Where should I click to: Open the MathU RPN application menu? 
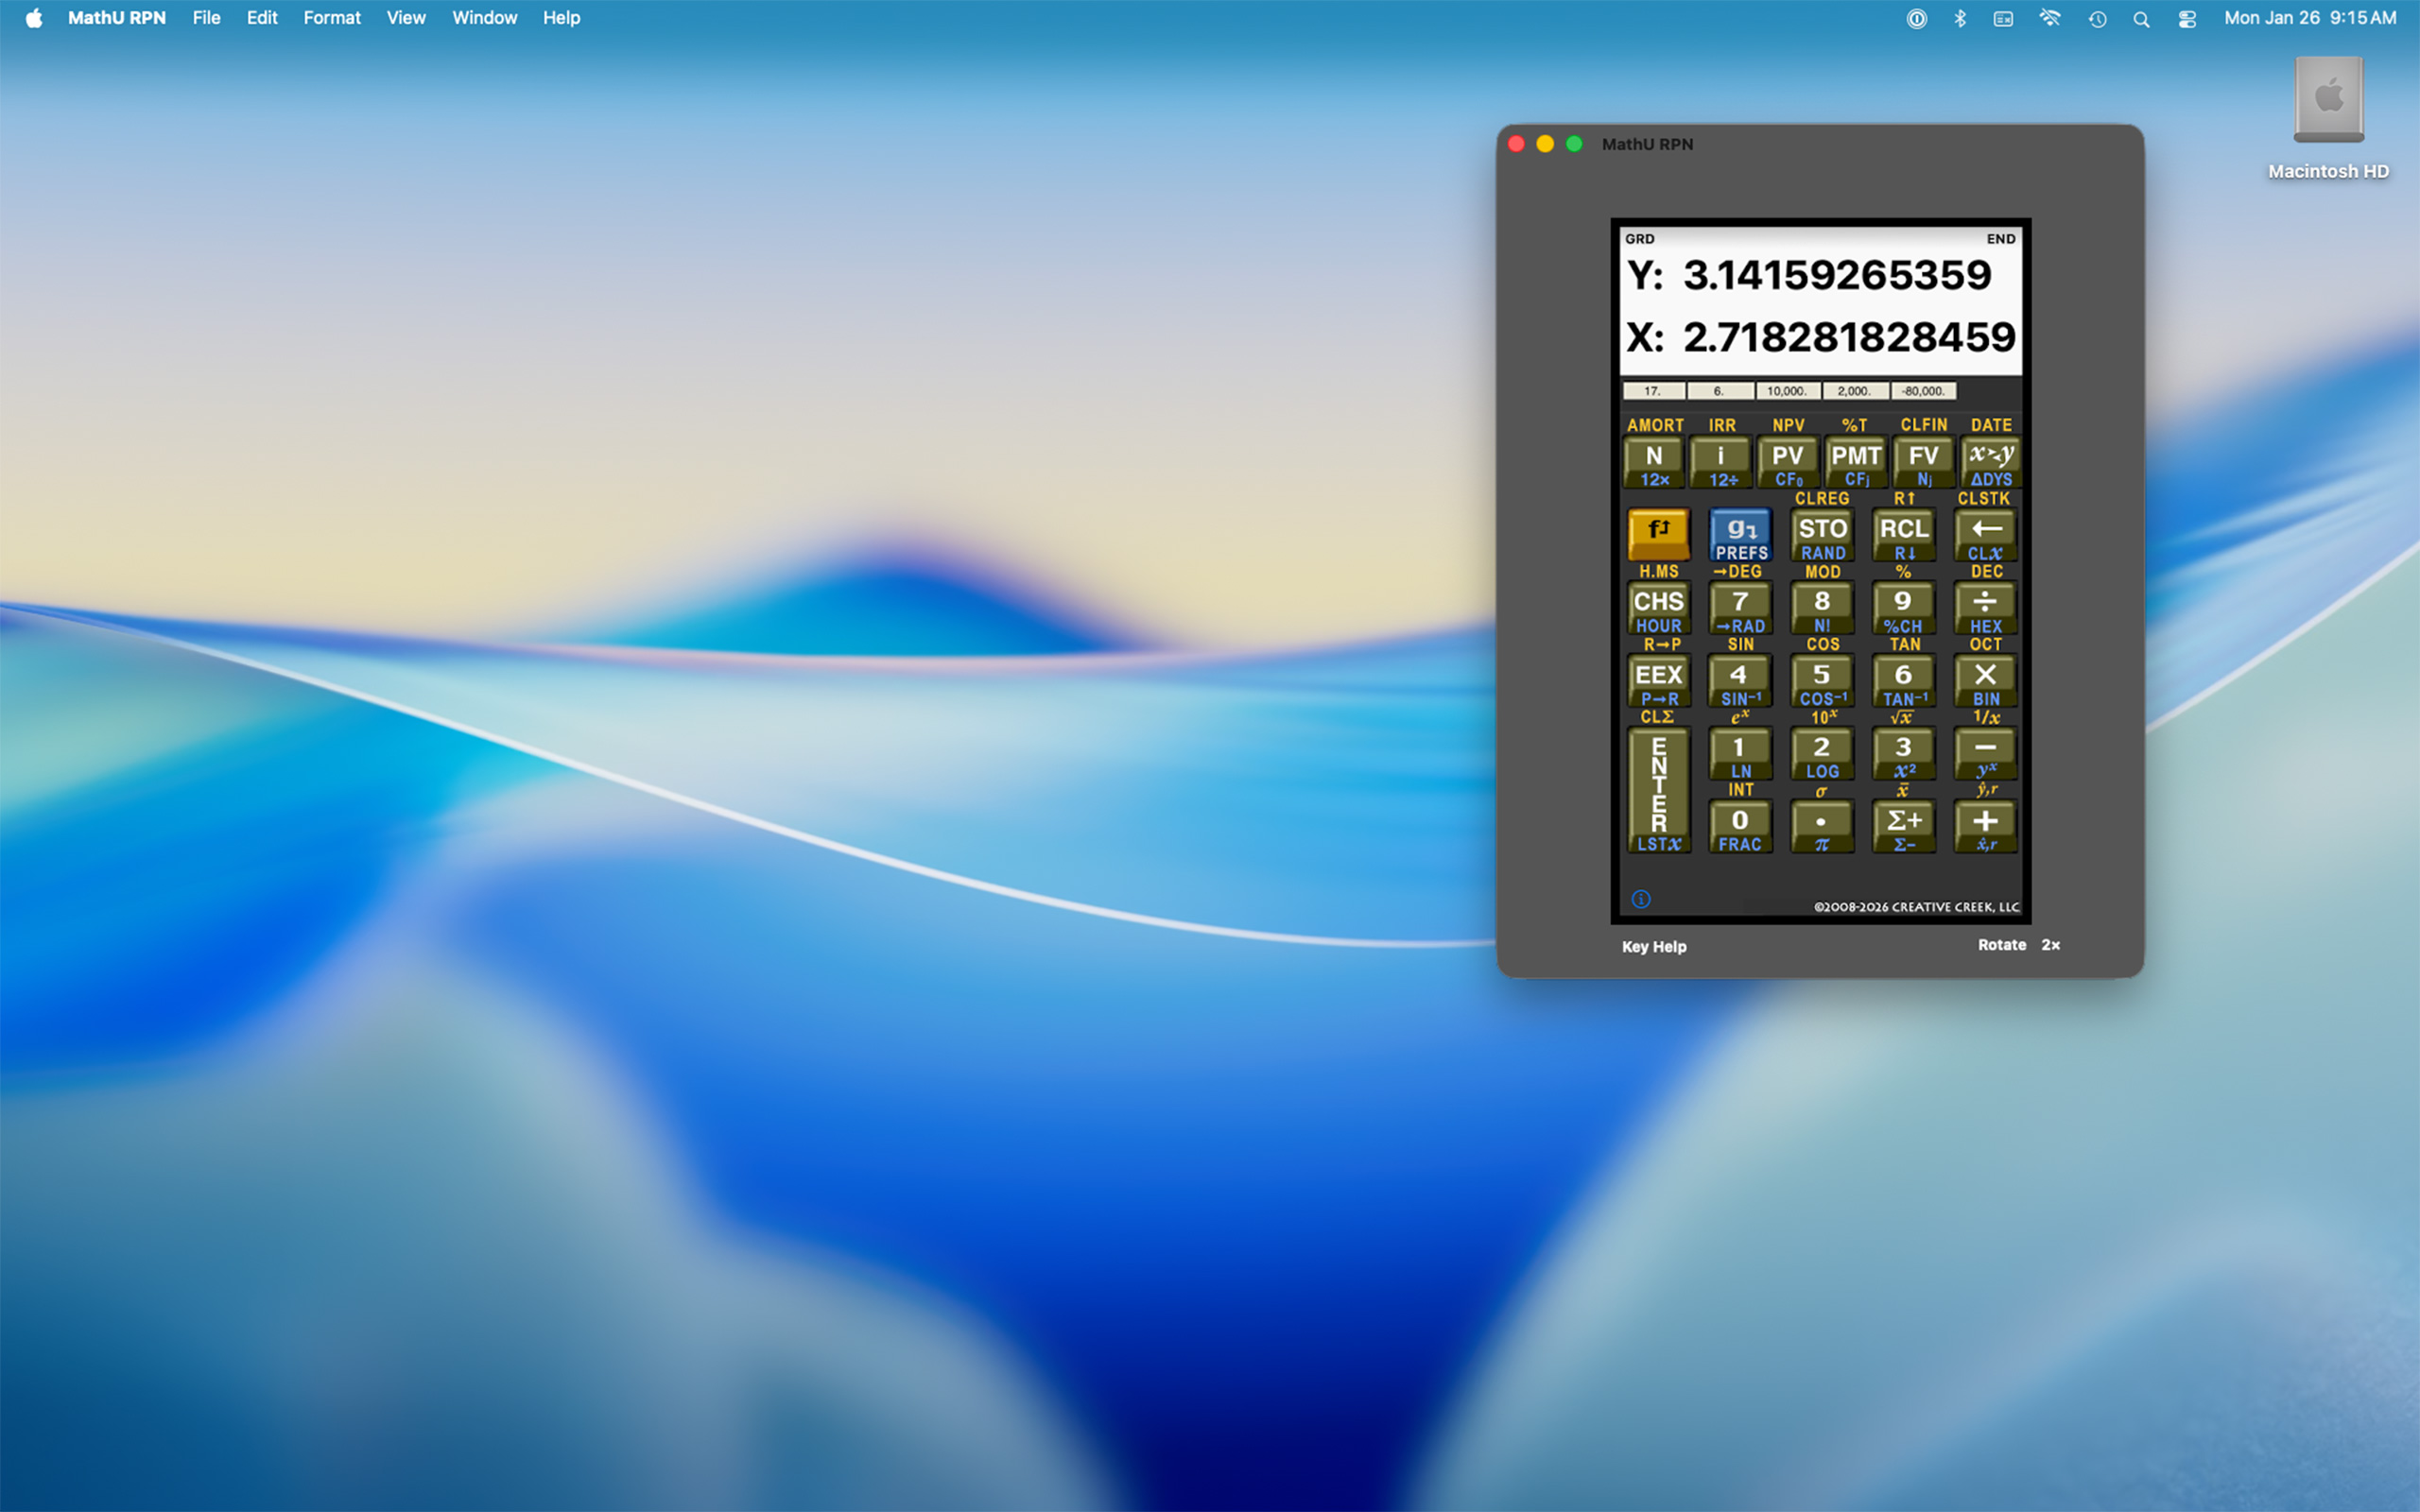tap(117, 18)
